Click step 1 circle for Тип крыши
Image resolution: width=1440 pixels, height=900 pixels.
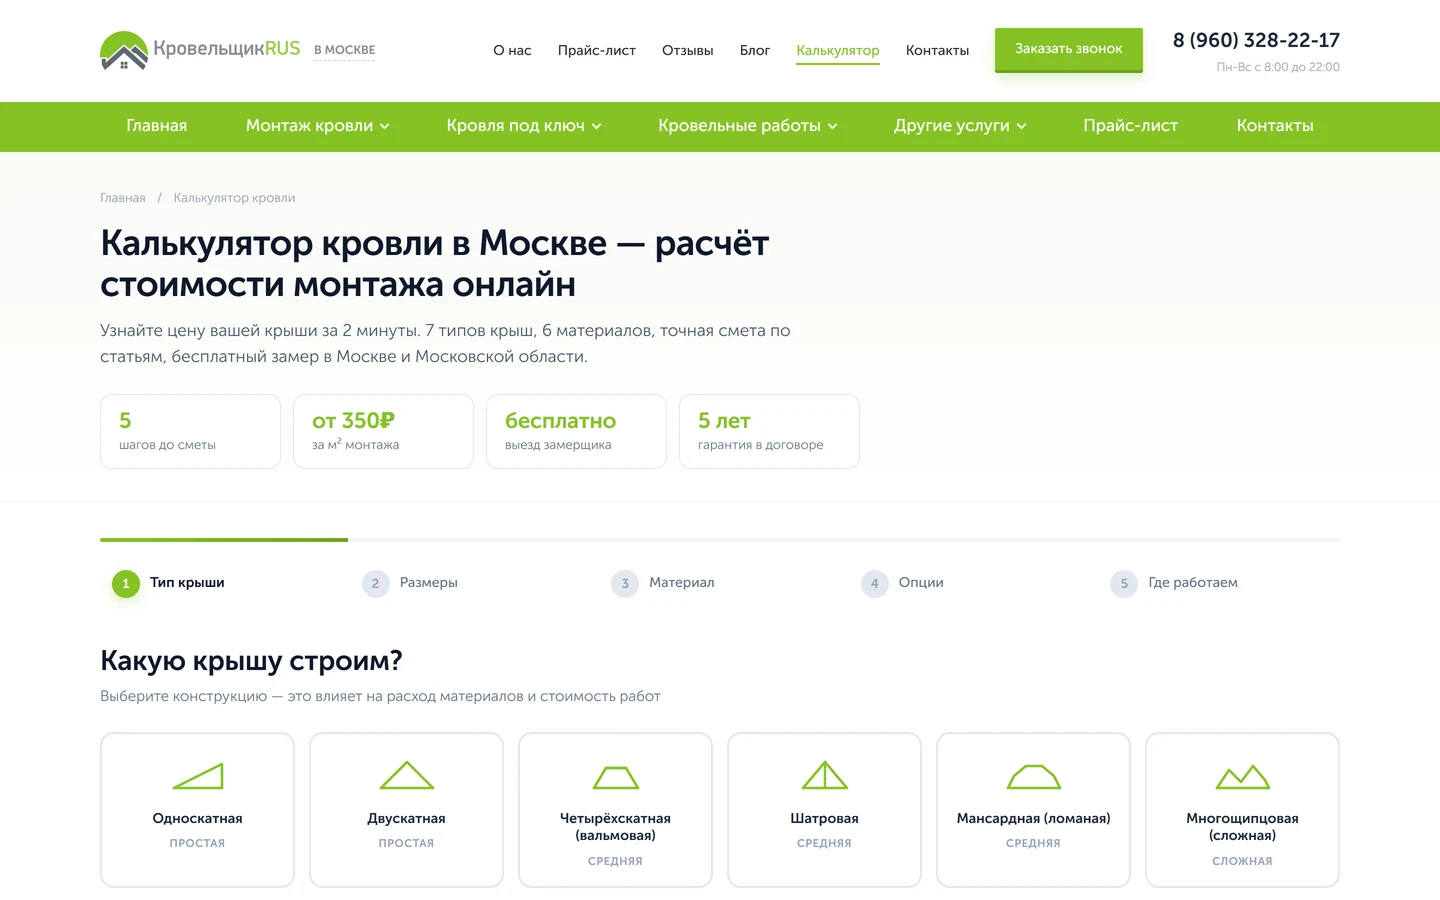126,583
